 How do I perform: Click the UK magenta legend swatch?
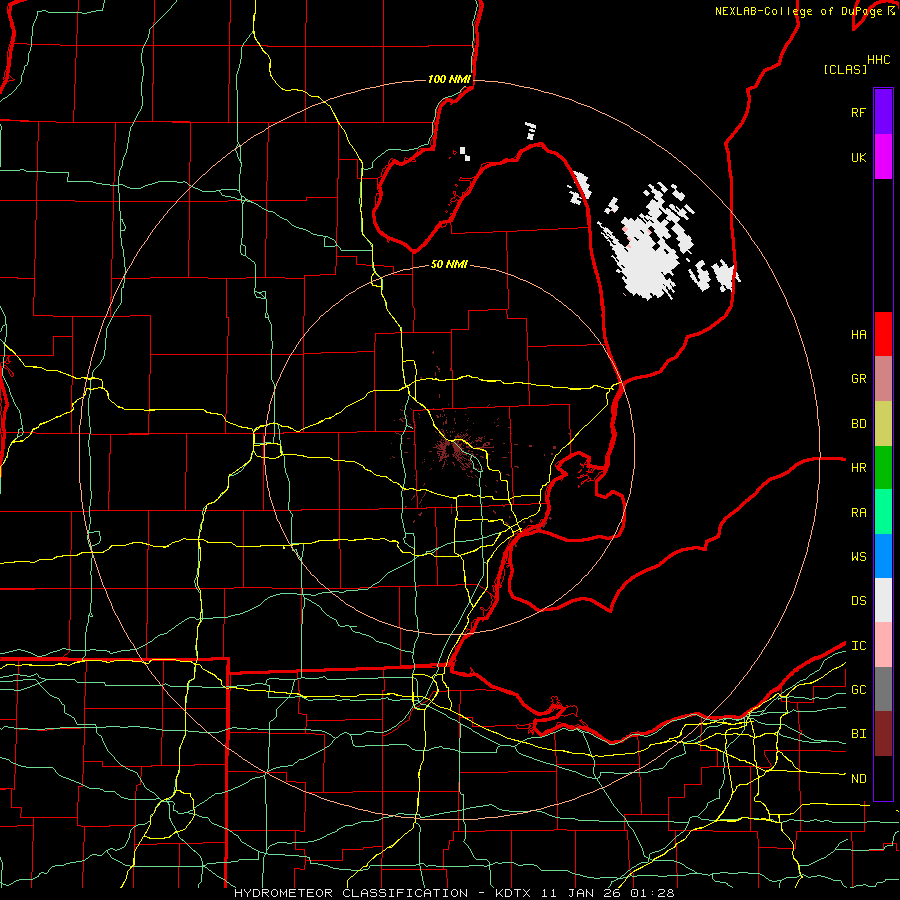[x=883, y=156]
